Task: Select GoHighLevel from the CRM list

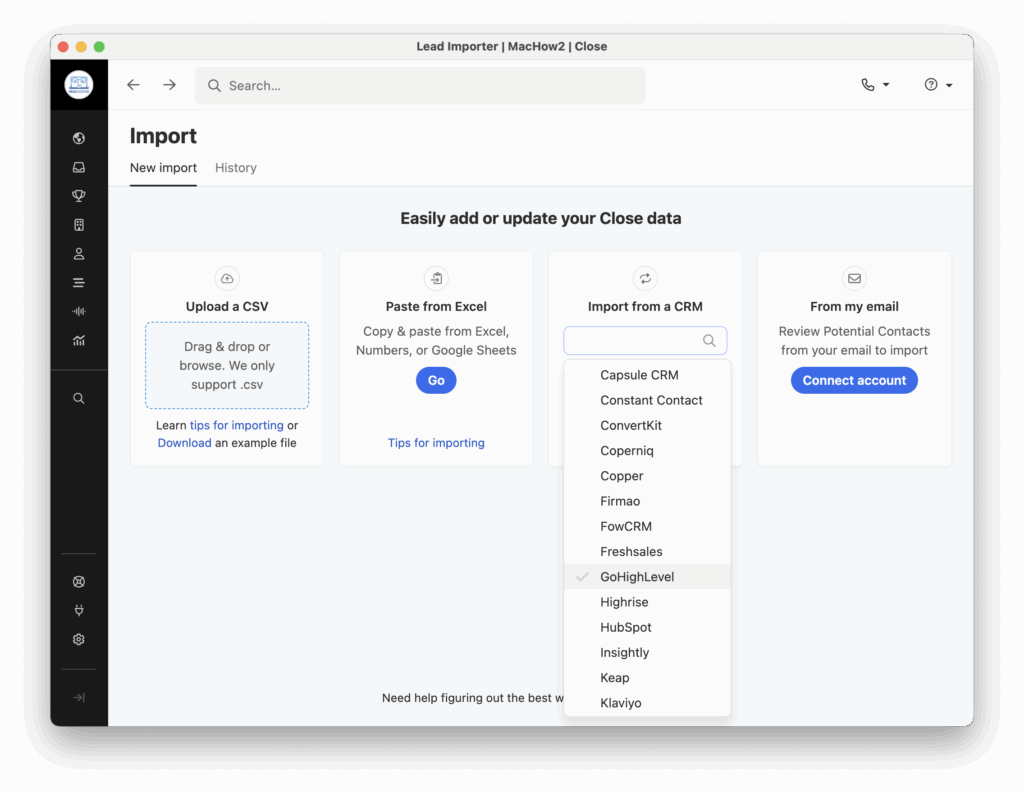Action: [x=637, y=577]
